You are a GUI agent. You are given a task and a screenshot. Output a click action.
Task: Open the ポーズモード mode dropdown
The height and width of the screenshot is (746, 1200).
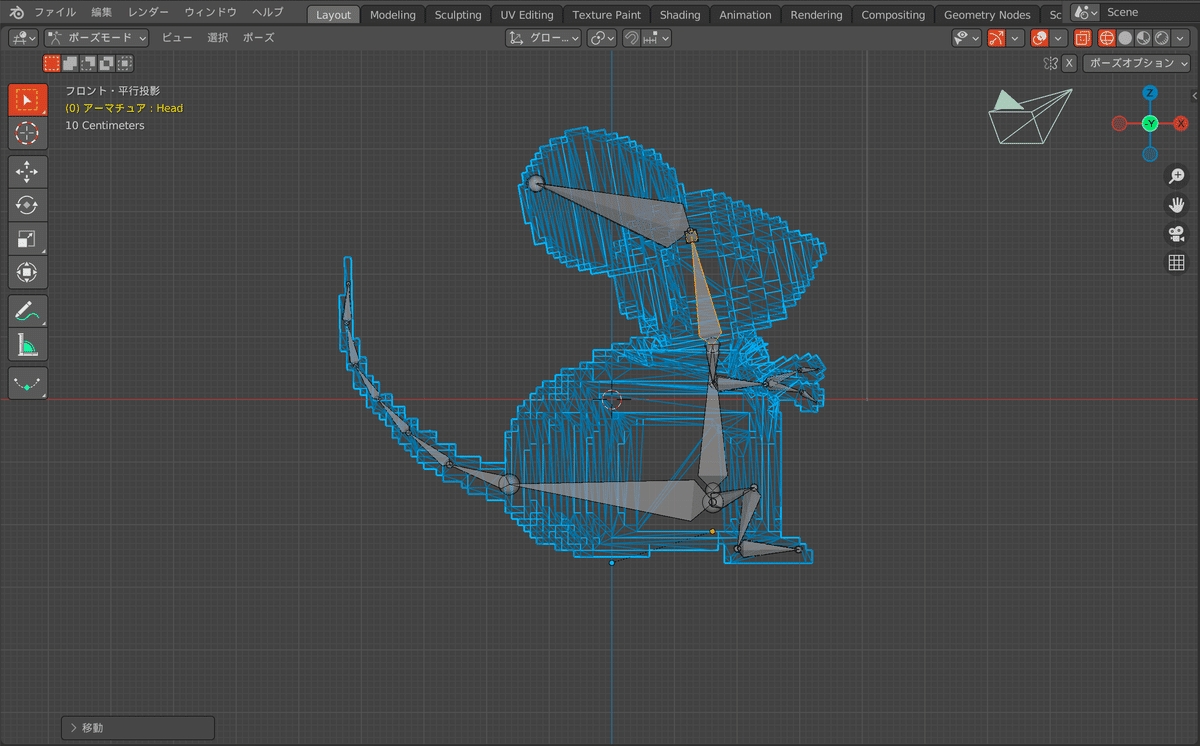point(97,38)
